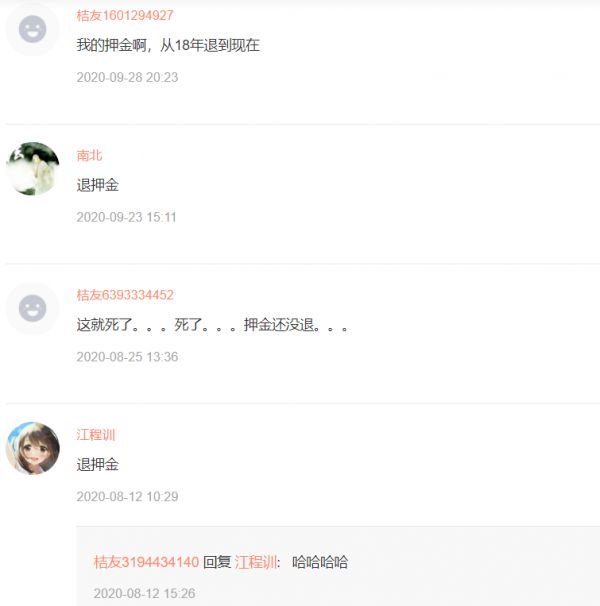
Task: Click 江程训's anime girl avatar
Action: click(32, 448)
